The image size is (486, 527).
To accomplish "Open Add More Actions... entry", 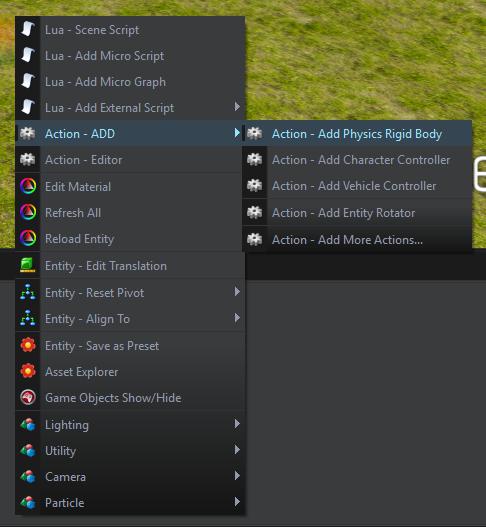I will [357, 239].
